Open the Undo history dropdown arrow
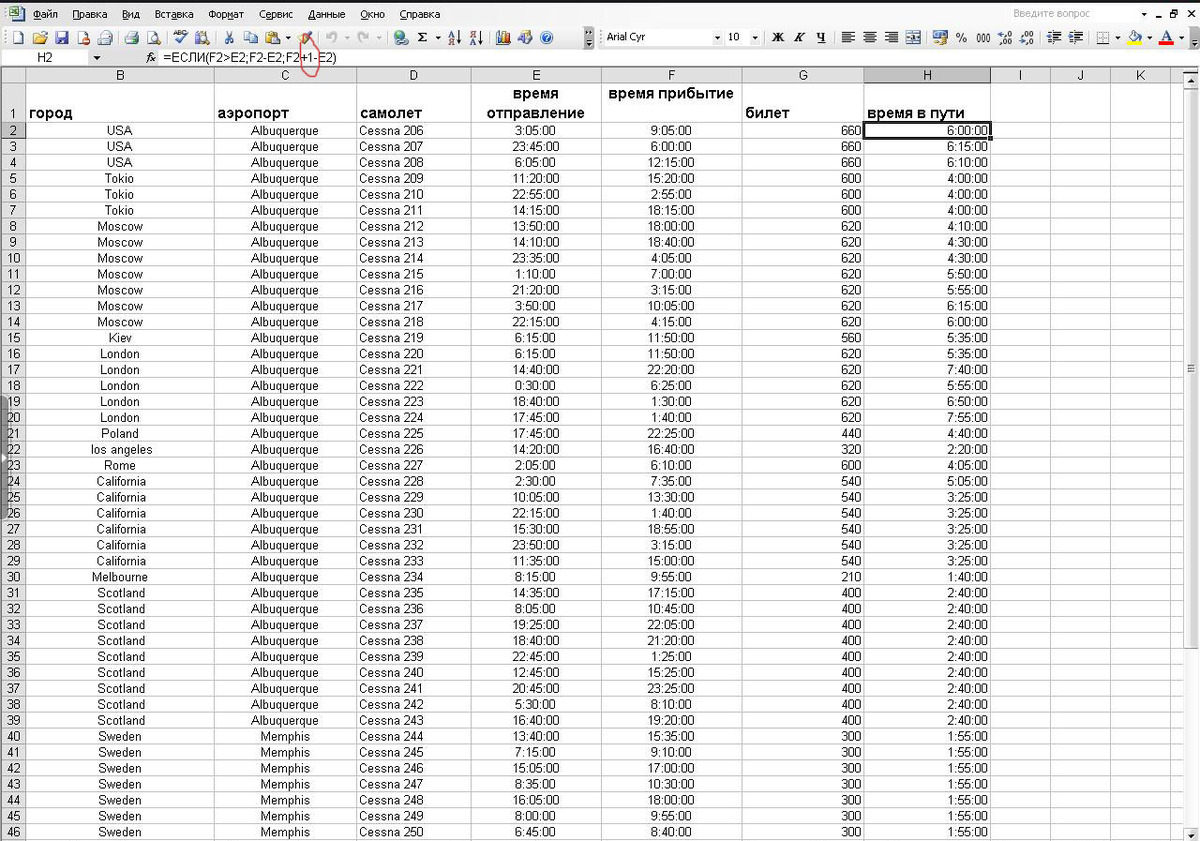The height and width of the screenshot is (841, 1200). [x=347, y=37]
